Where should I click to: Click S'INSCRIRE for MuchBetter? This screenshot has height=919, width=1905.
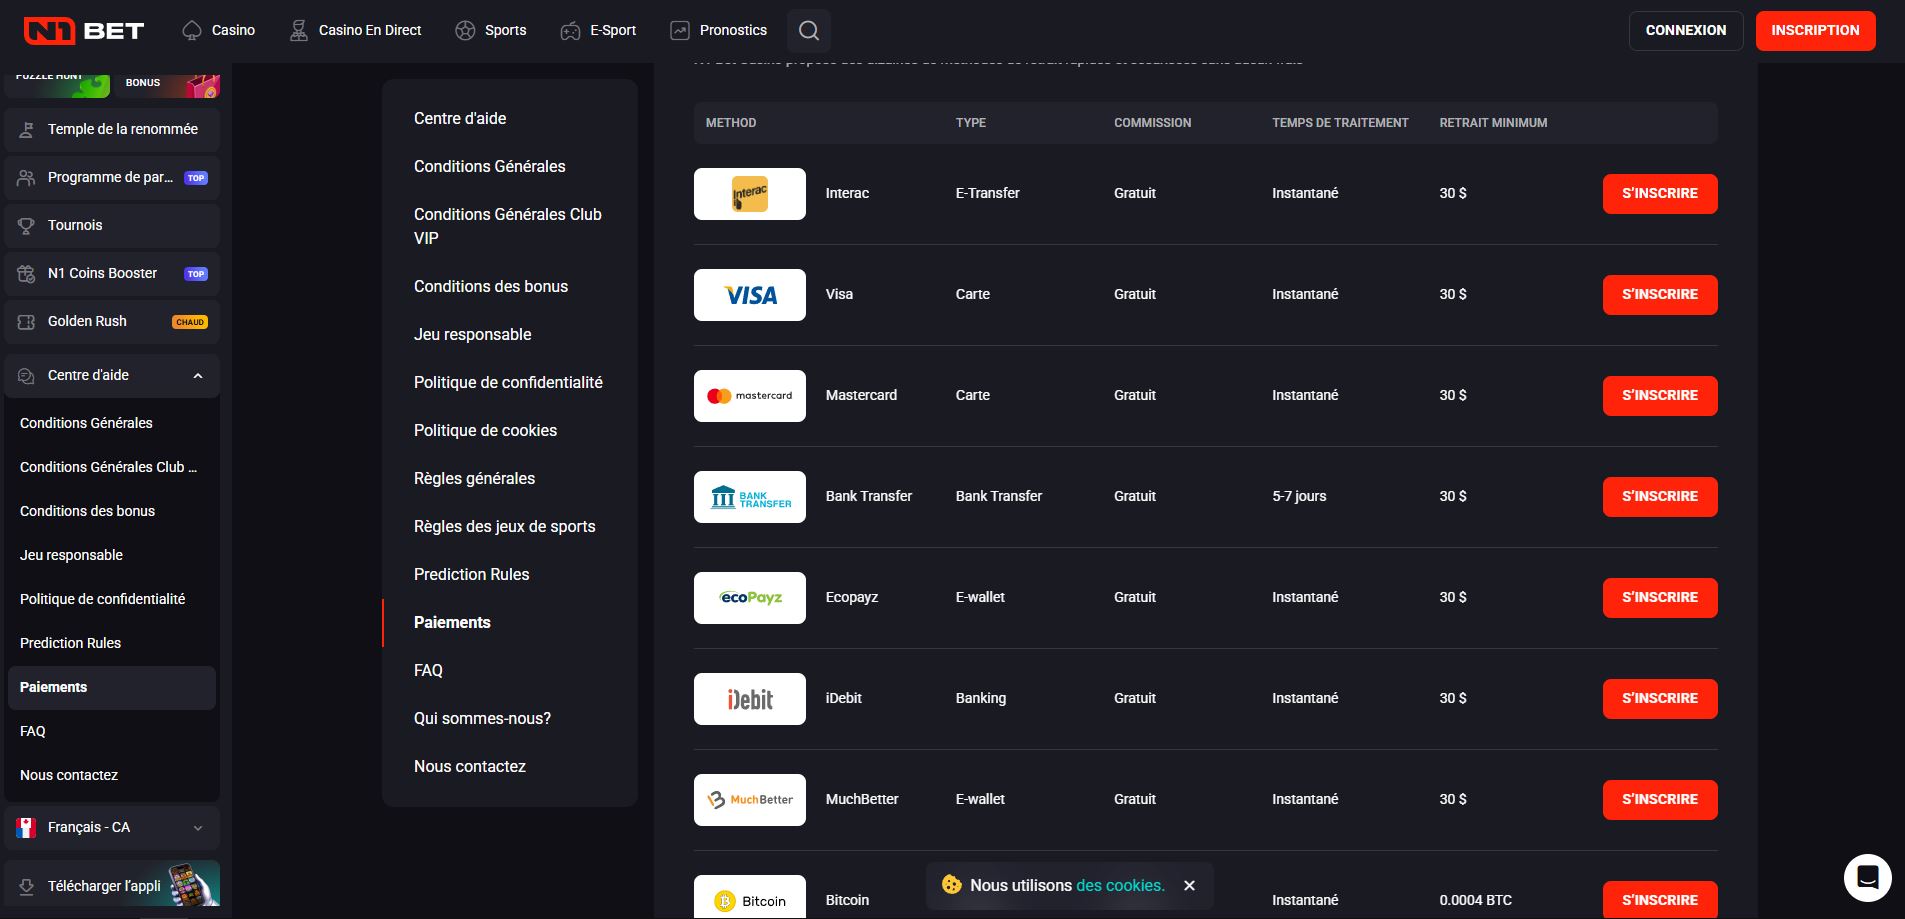(x=1660, y=800)
